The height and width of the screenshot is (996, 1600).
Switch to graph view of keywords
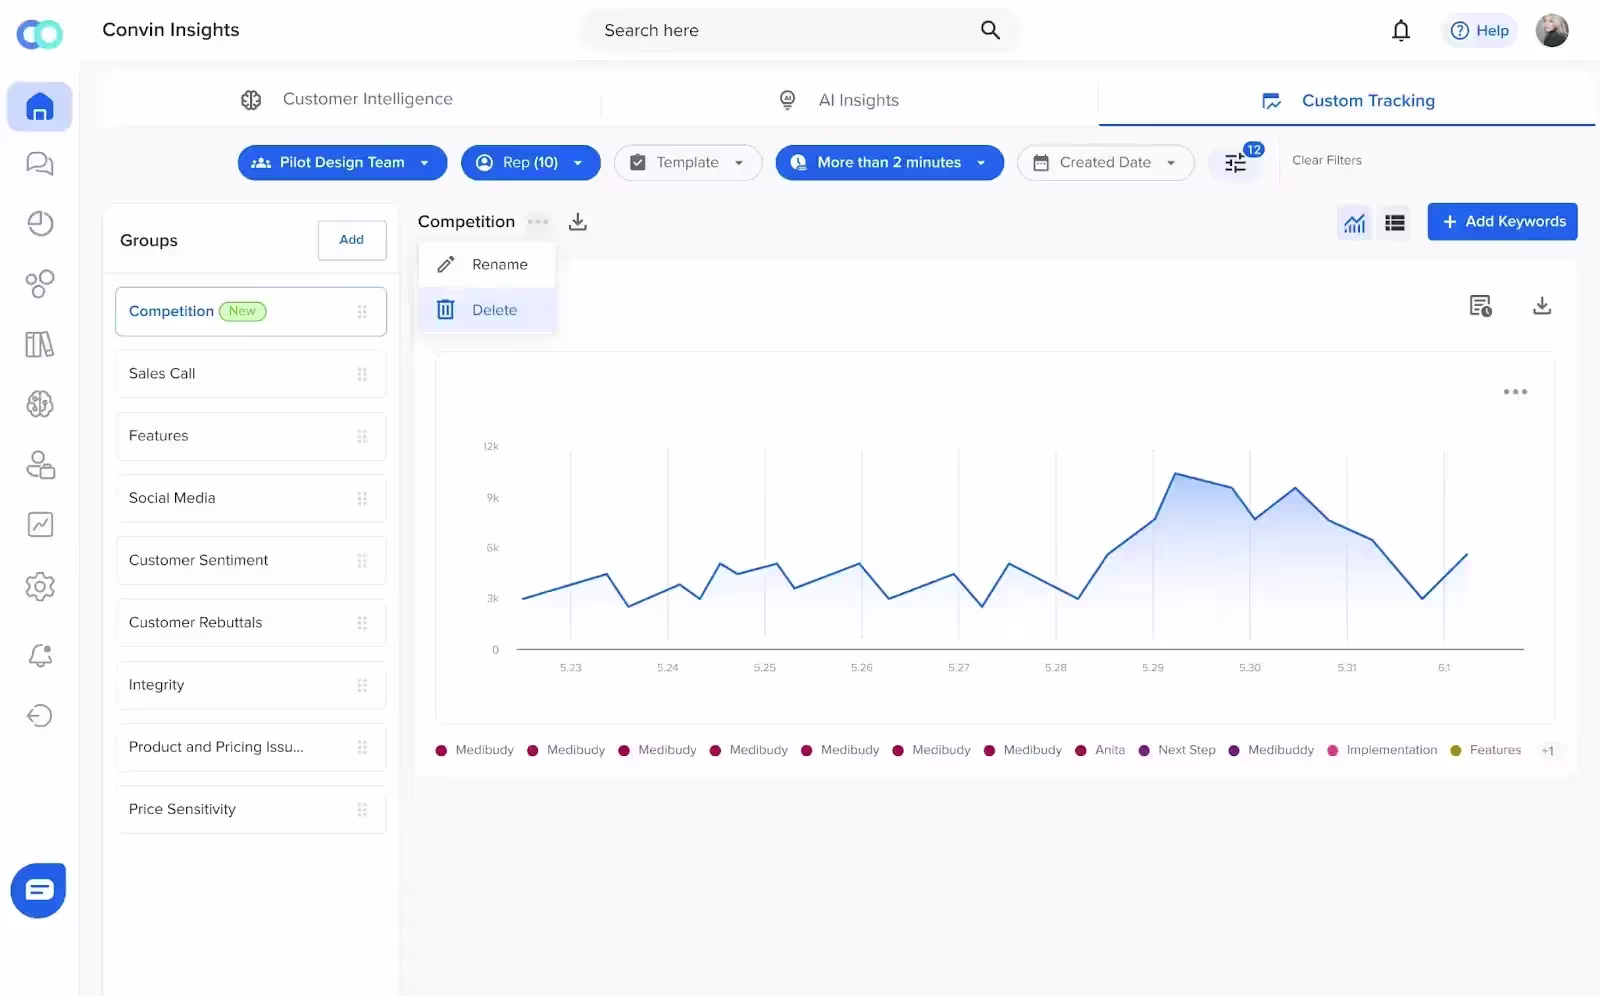click(1354, 223)
